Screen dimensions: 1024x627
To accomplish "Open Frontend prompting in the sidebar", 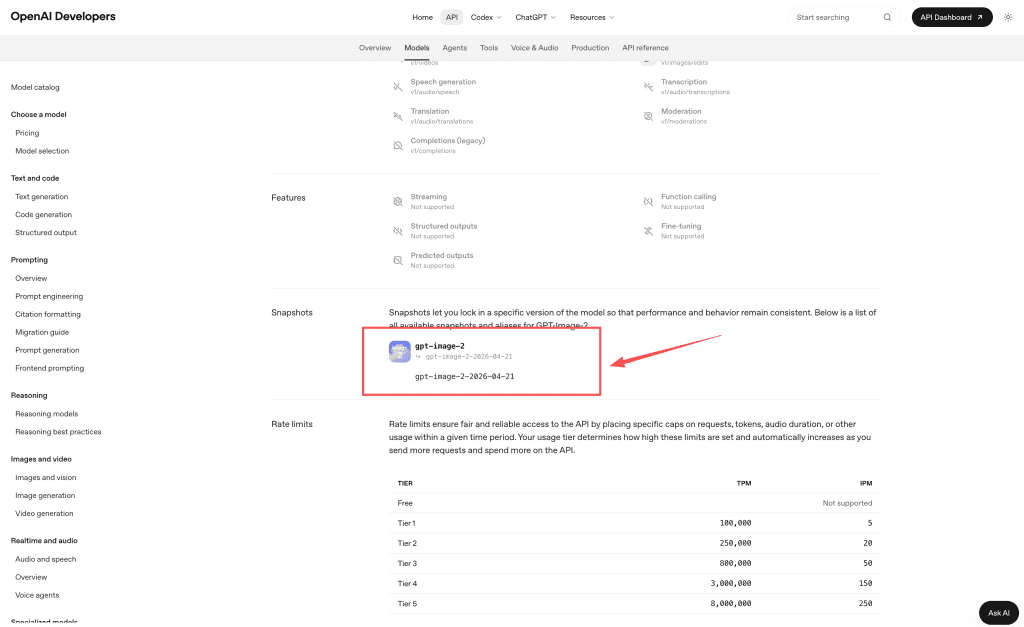I will [50, 368].
